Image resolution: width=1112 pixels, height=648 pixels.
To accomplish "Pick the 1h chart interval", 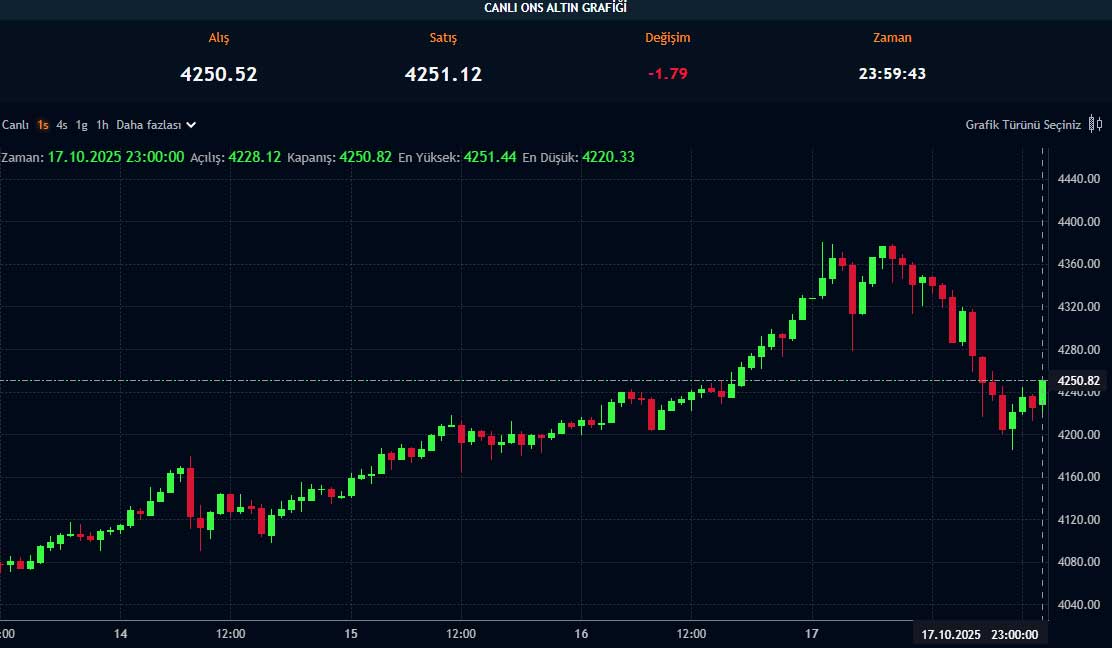I will [102, 125].
